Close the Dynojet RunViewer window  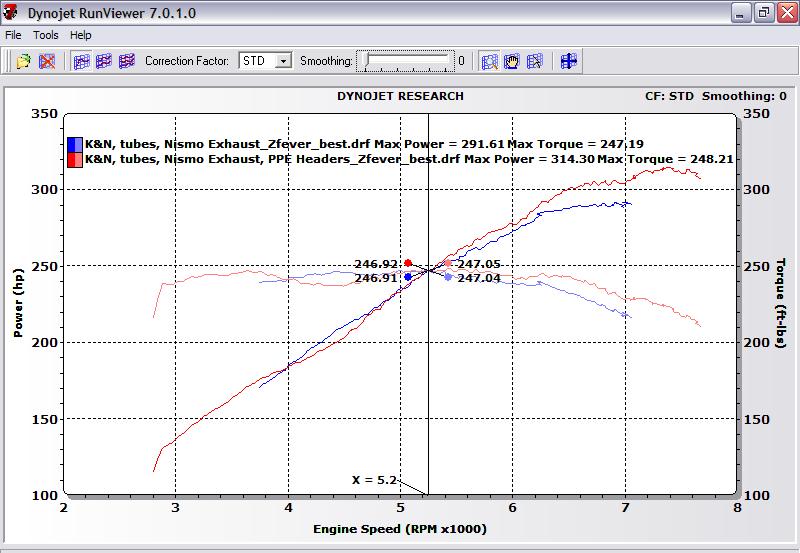tap(787, 13)
